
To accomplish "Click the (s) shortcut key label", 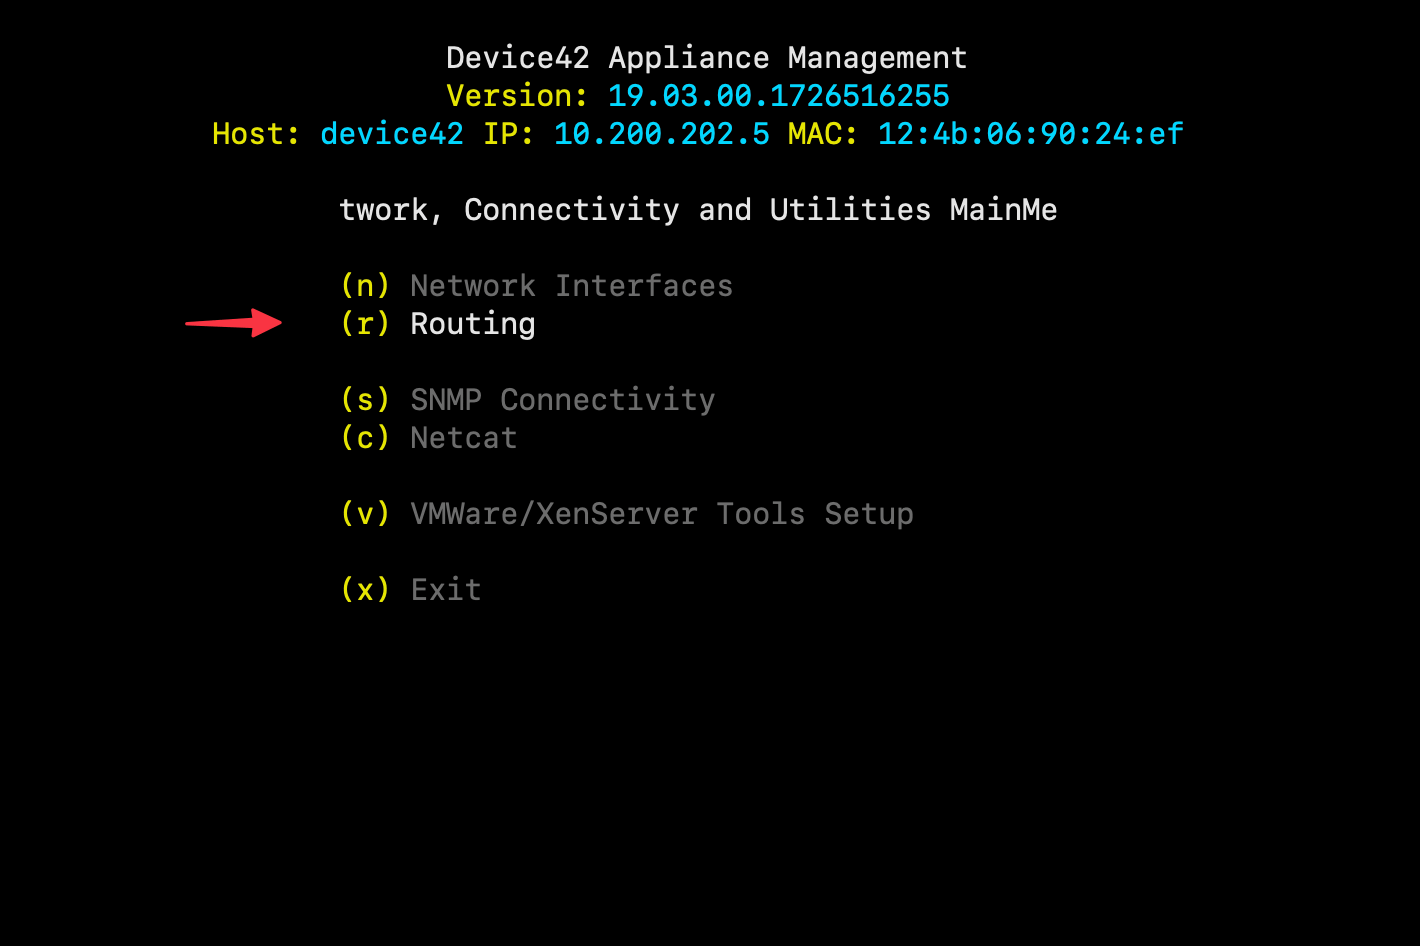I will [x=364, y=399].
